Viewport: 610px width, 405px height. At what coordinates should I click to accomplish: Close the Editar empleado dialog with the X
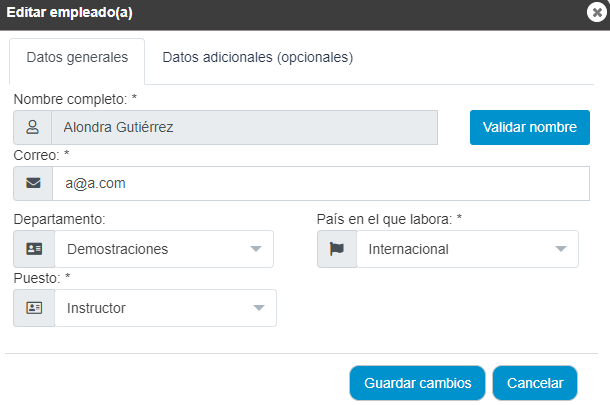pyautogui.click(x=597, y=12)
